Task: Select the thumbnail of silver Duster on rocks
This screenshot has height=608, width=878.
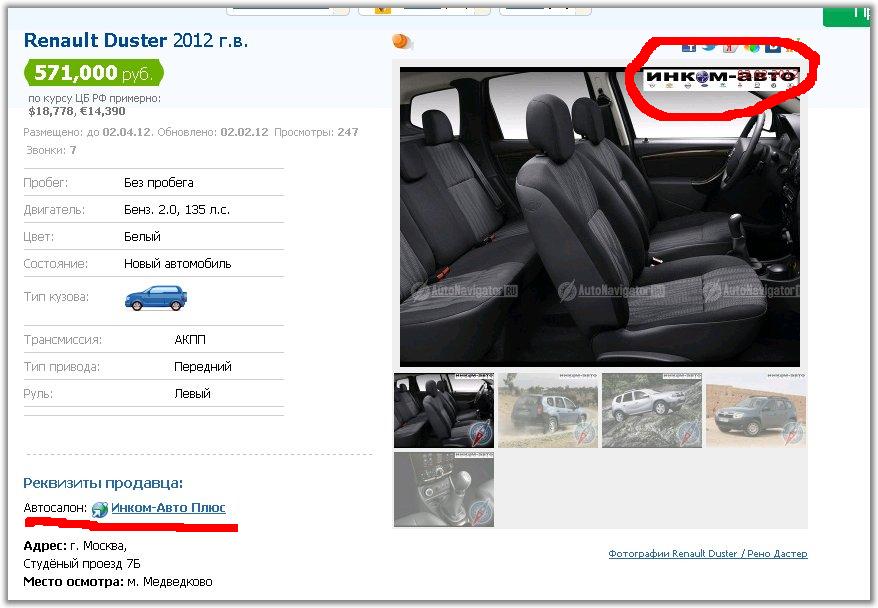Action: 652,410
